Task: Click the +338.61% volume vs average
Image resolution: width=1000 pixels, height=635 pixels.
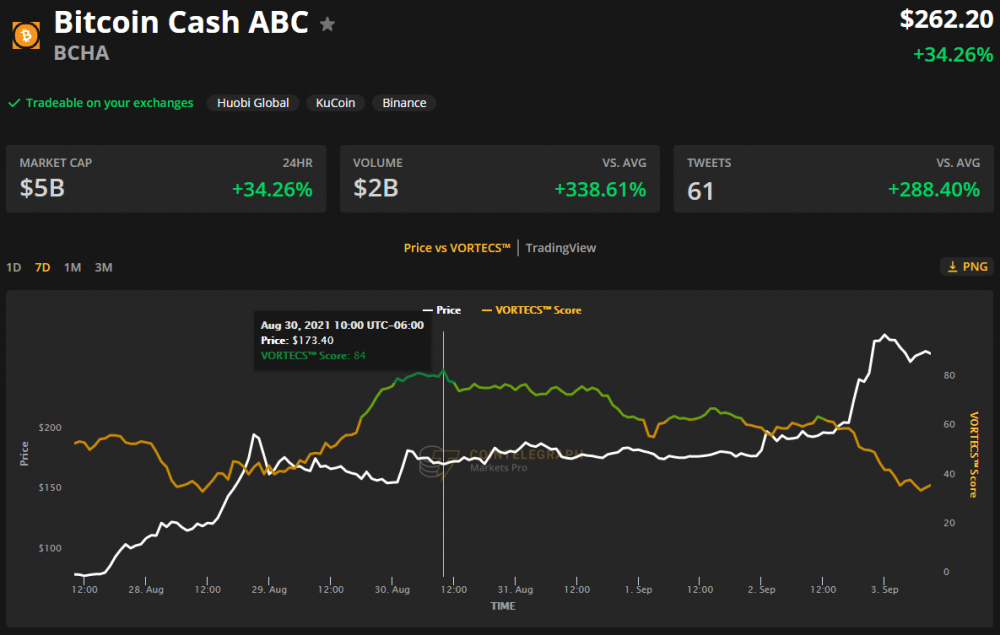Action: click(x=600, y=189)
